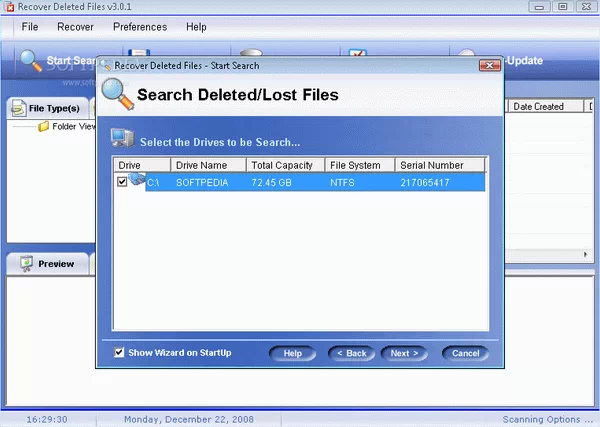Click the Date Created column header
Screen dimensions: 600x427
click(x=545, y=106)
